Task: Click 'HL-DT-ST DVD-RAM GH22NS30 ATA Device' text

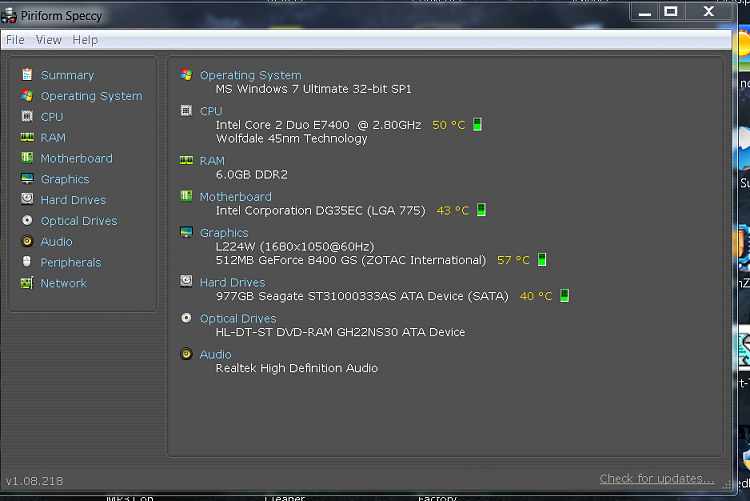Action: (x=340, y=332)
